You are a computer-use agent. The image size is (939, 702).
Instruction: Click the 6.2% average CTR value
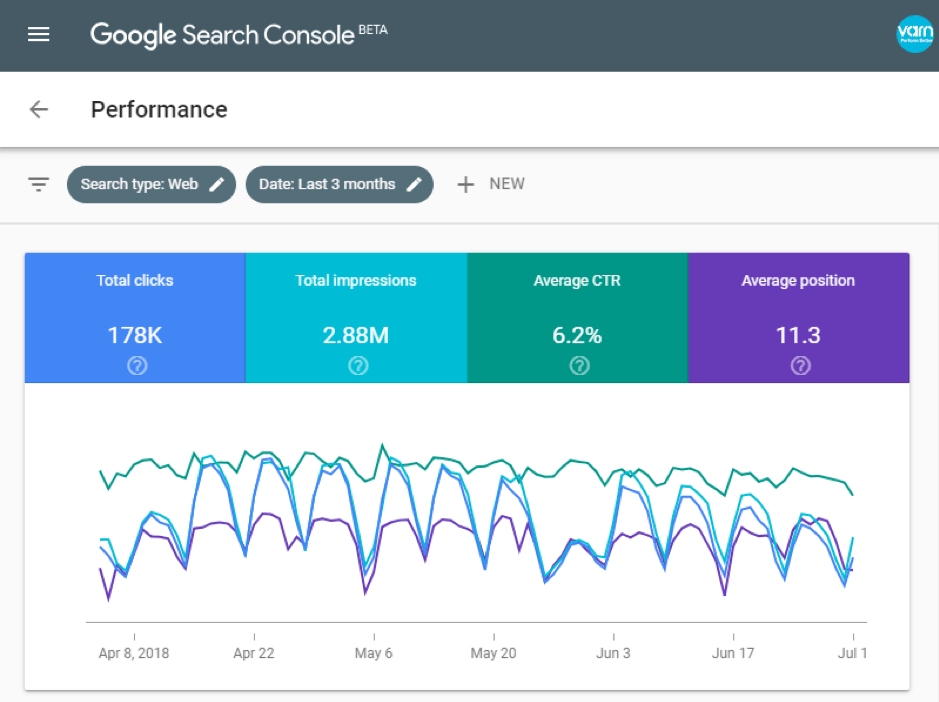coord(577,335)
